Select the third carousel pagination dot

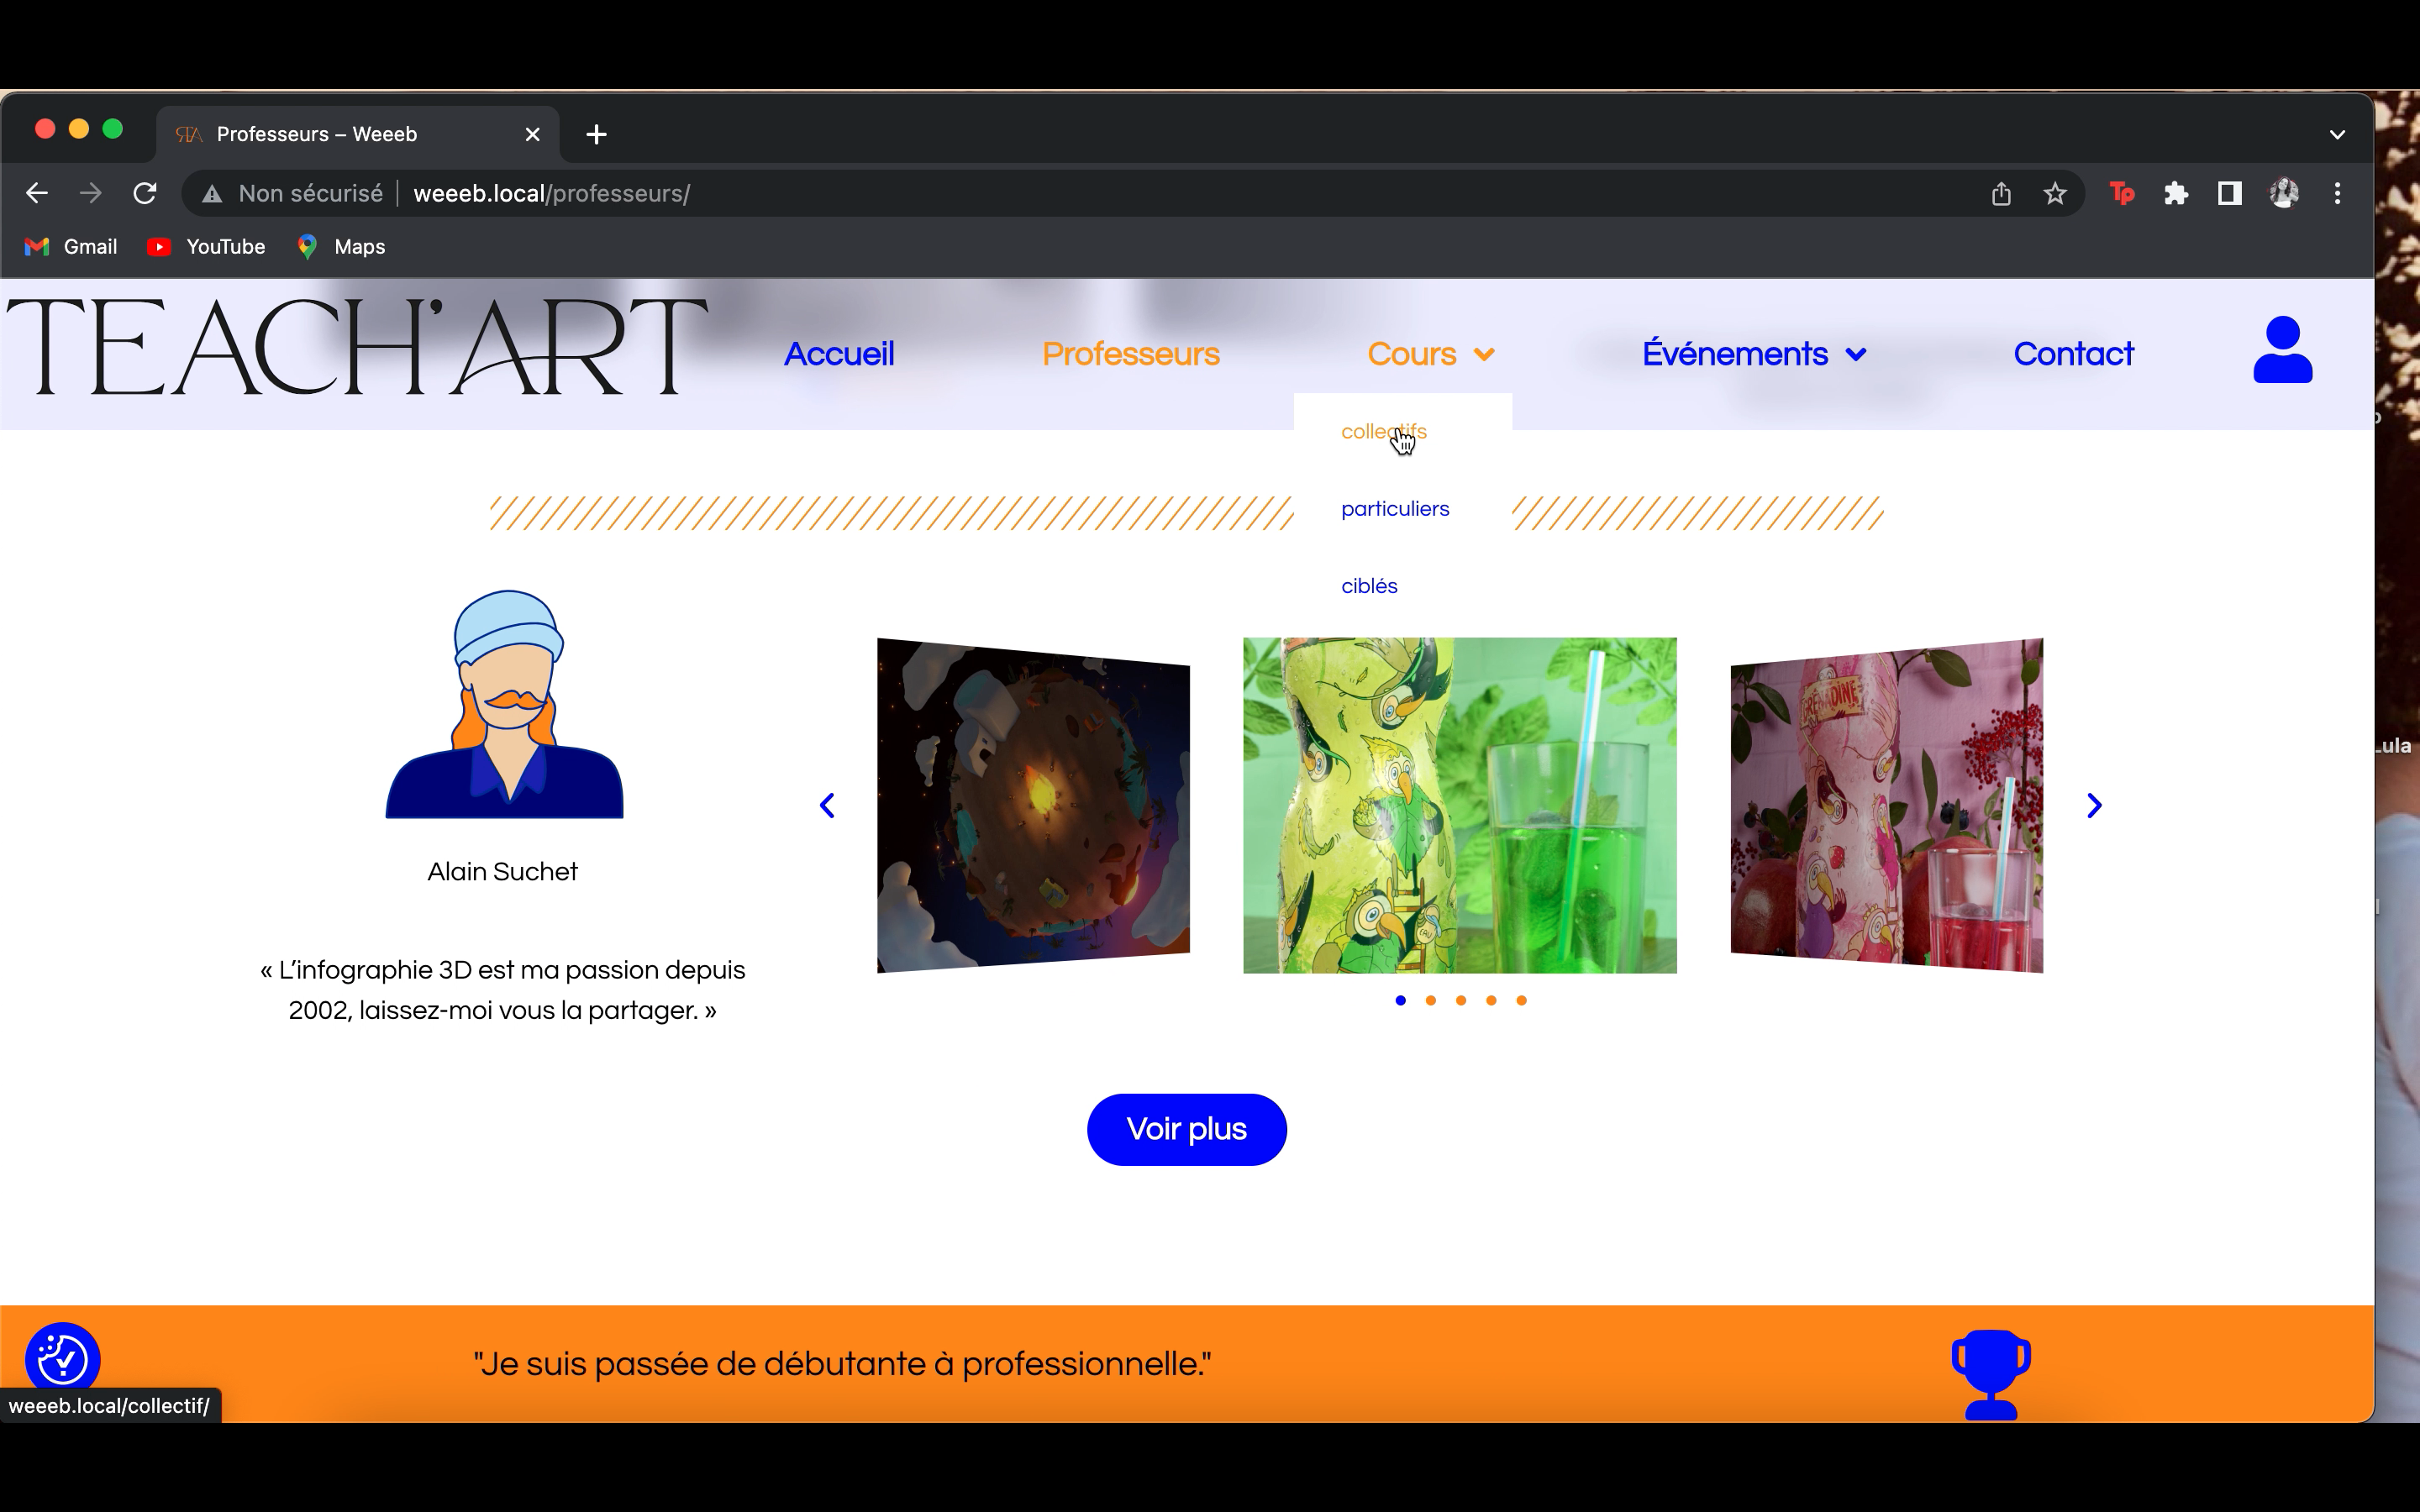tap(1460, 1000)
